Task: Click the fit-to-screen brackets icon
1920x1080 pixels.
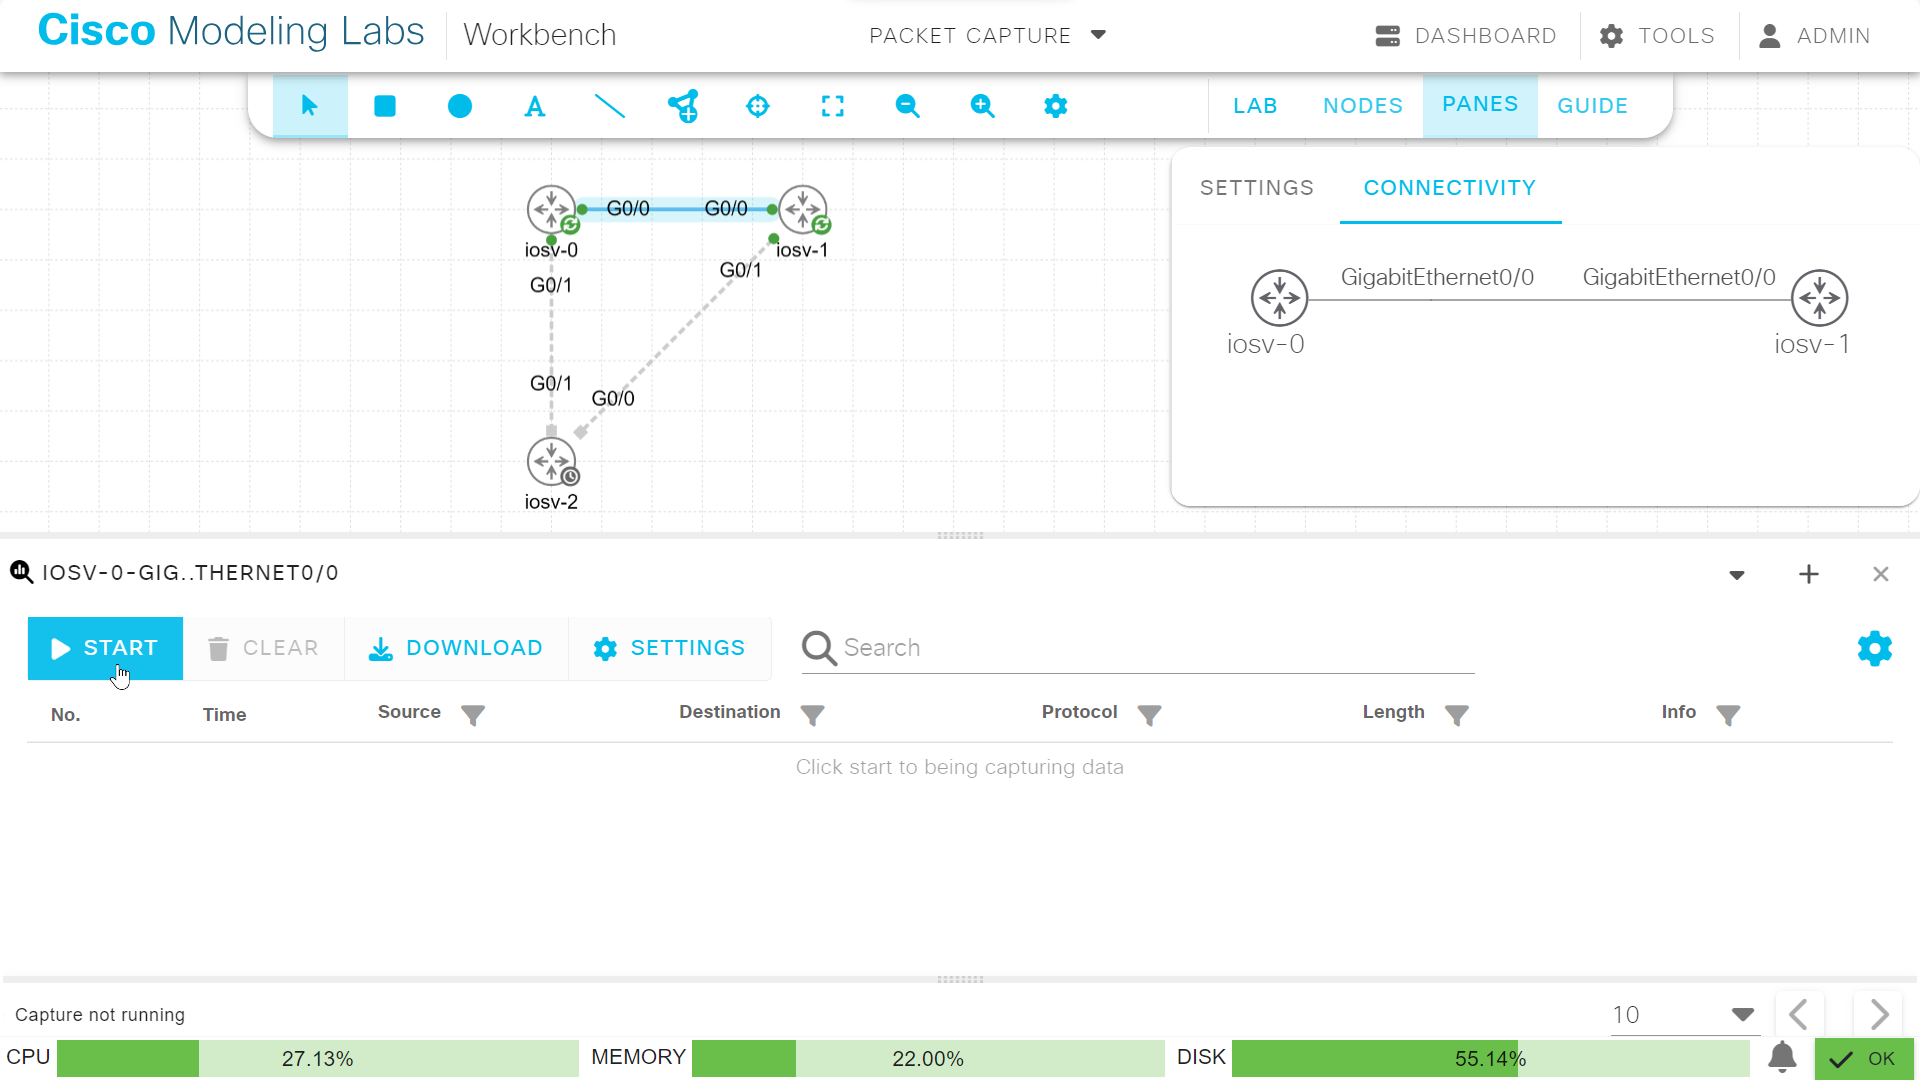Action: (x=833, y=106)
